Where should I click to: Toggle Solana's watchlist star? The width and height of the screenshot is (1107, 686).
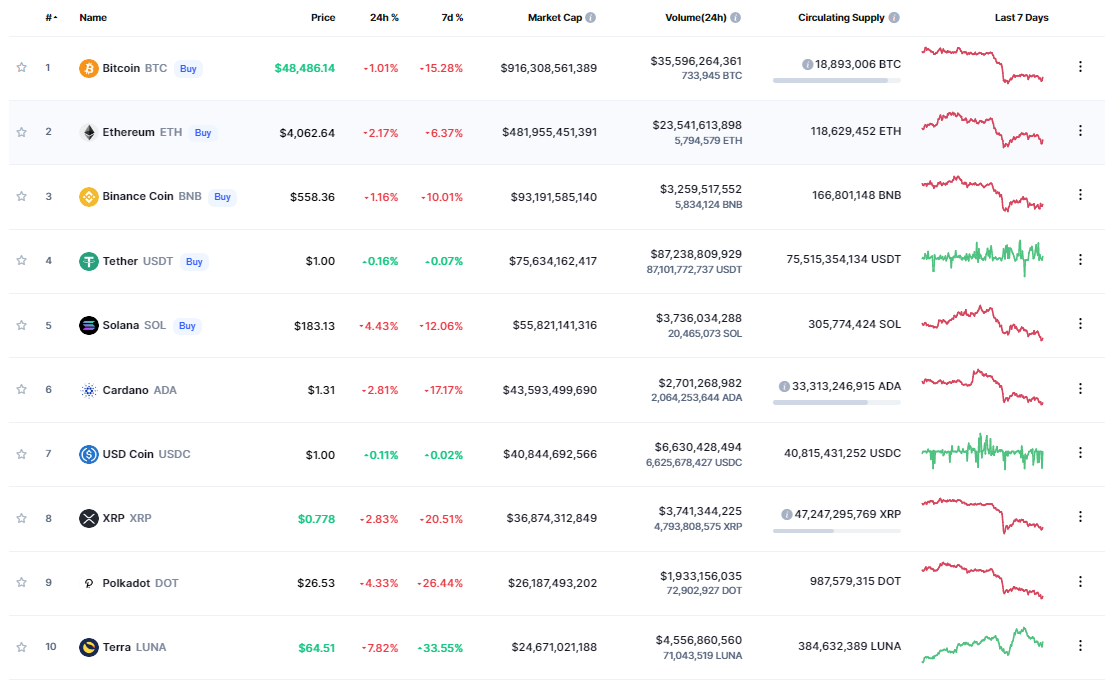pos(22,325)
